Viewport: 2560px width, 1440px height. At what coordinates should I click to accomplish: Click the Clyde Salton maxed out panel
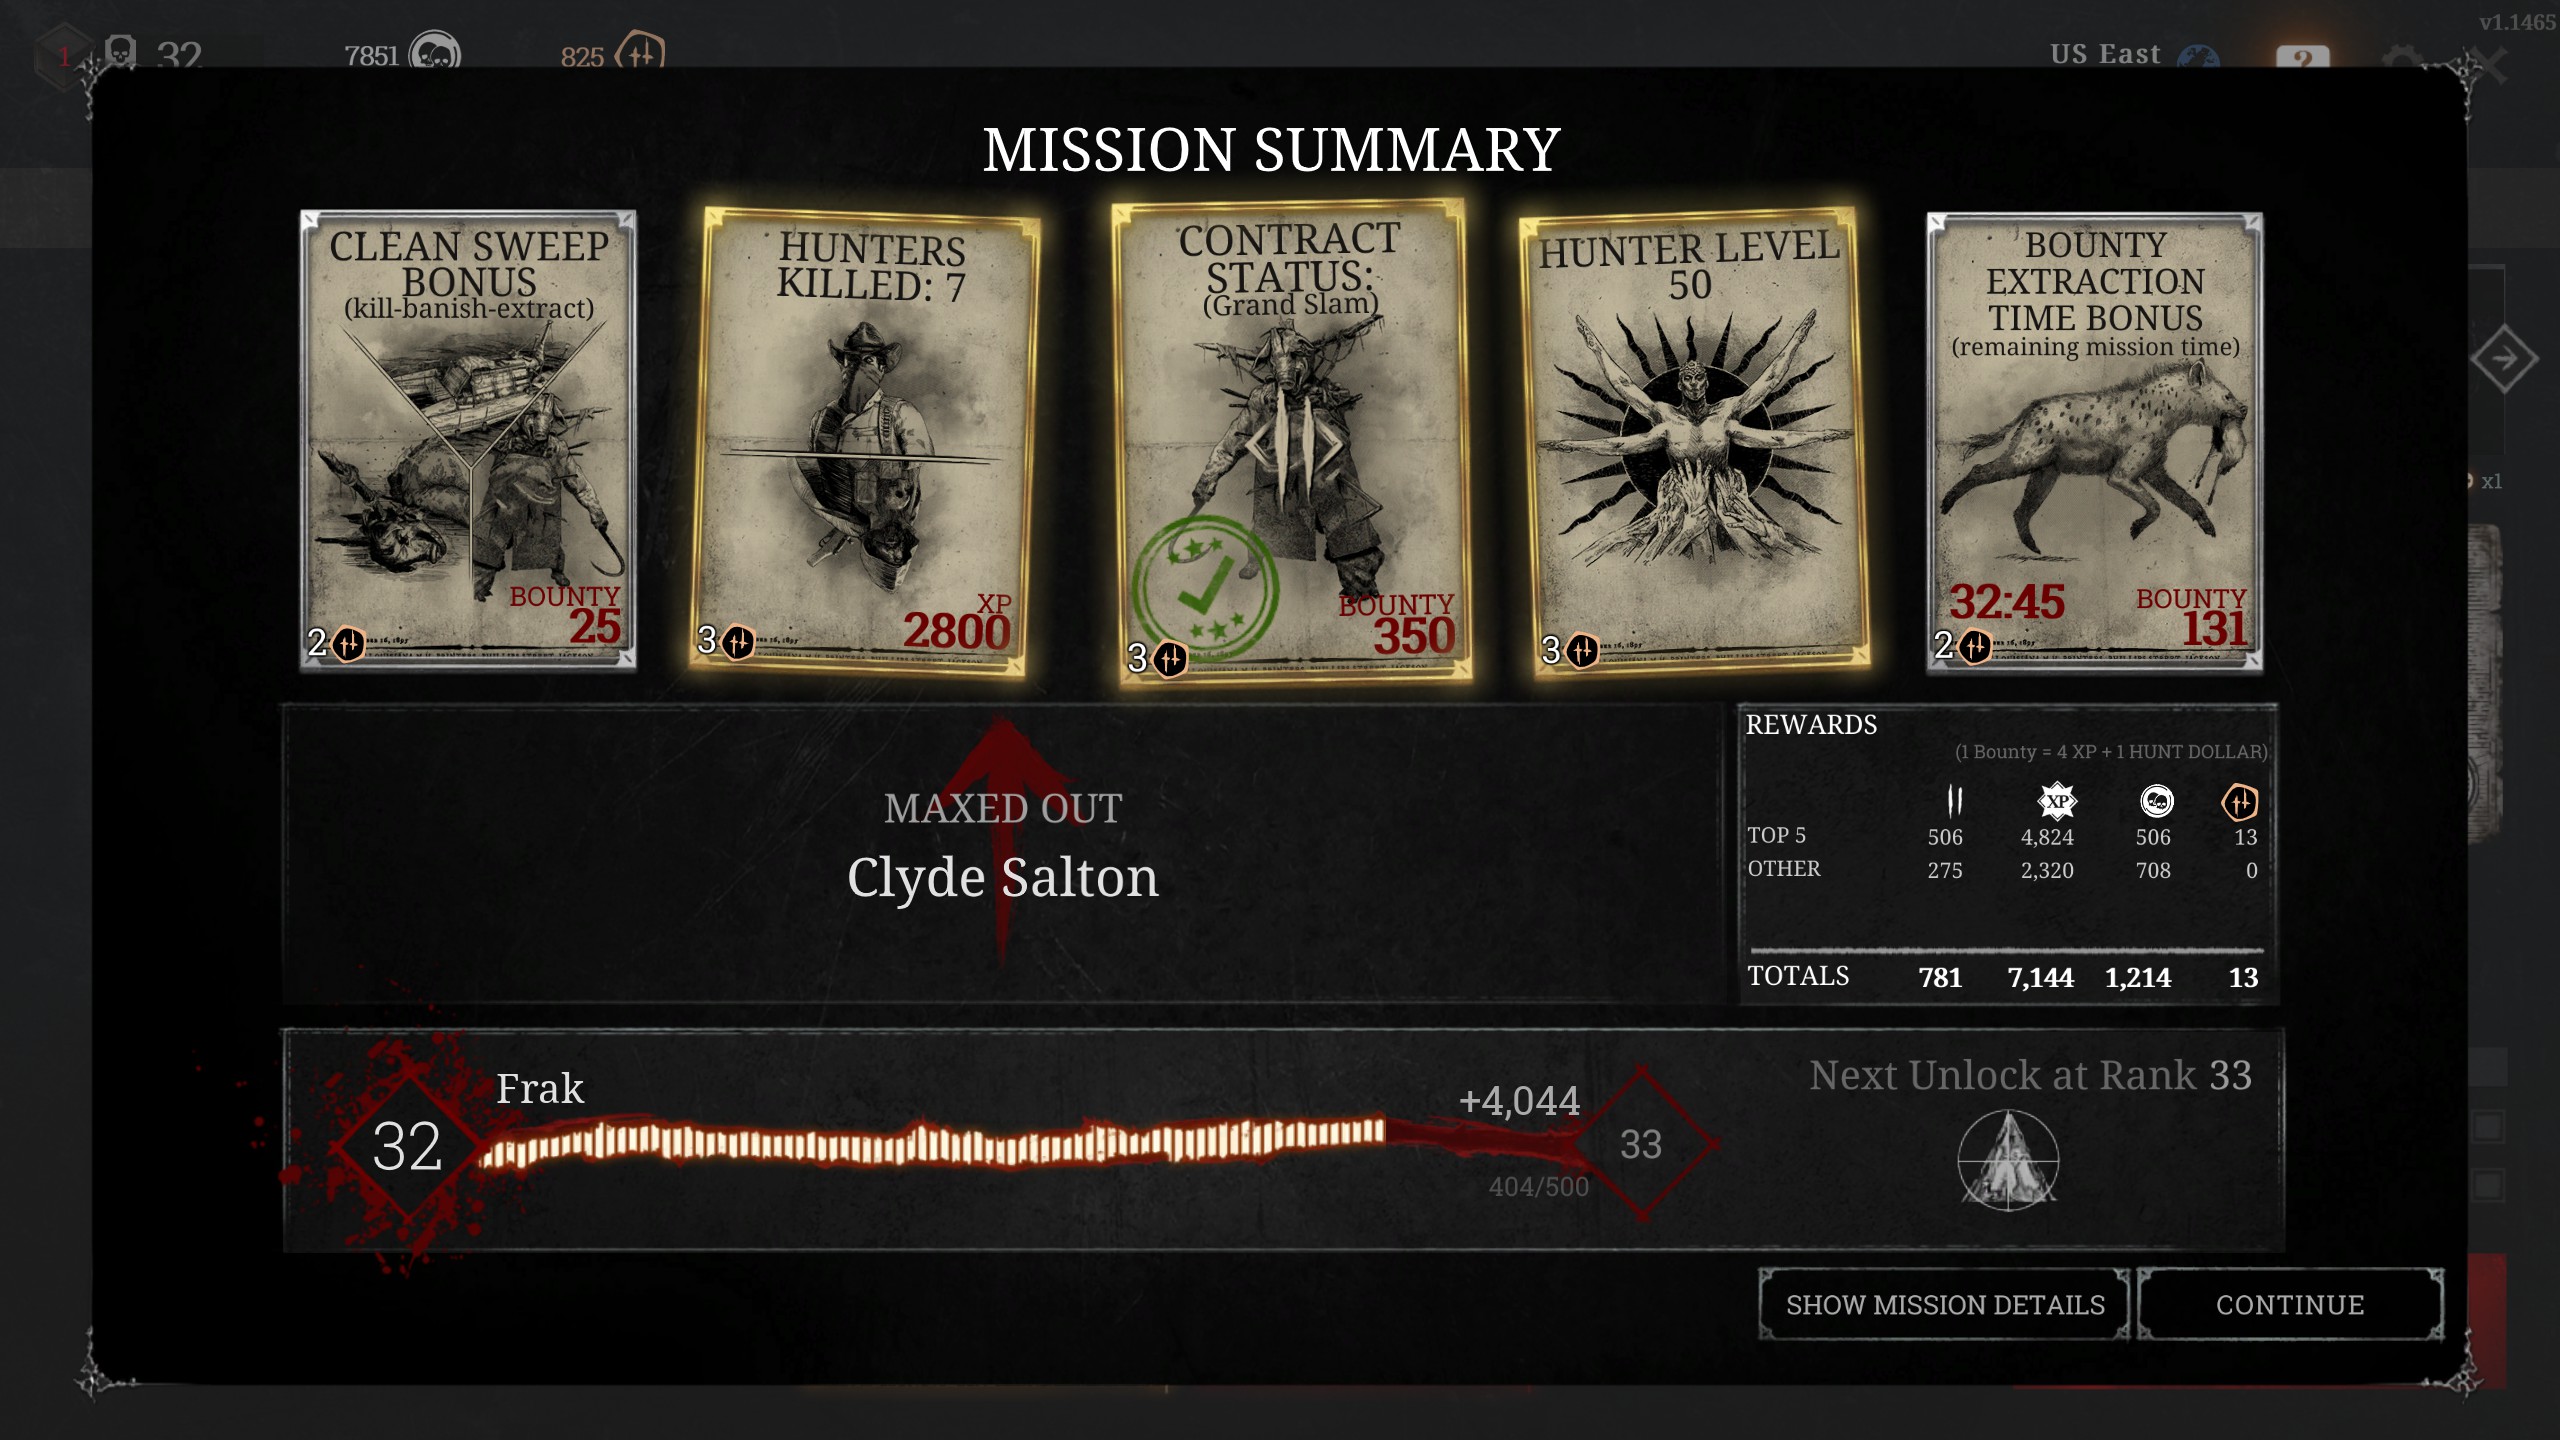pyautogui.click(x=1002, y=853)
